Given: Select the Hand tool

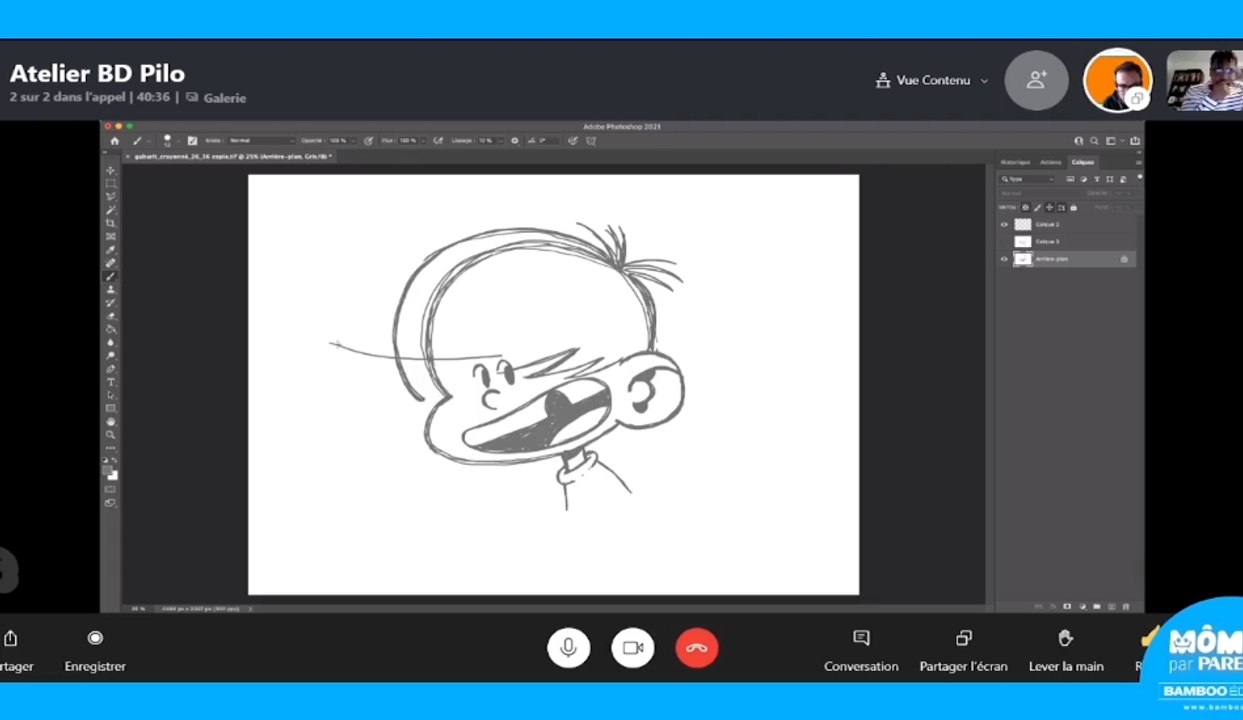Looking at the screenshot, I should pyautogui.click(x=111, y=421).
